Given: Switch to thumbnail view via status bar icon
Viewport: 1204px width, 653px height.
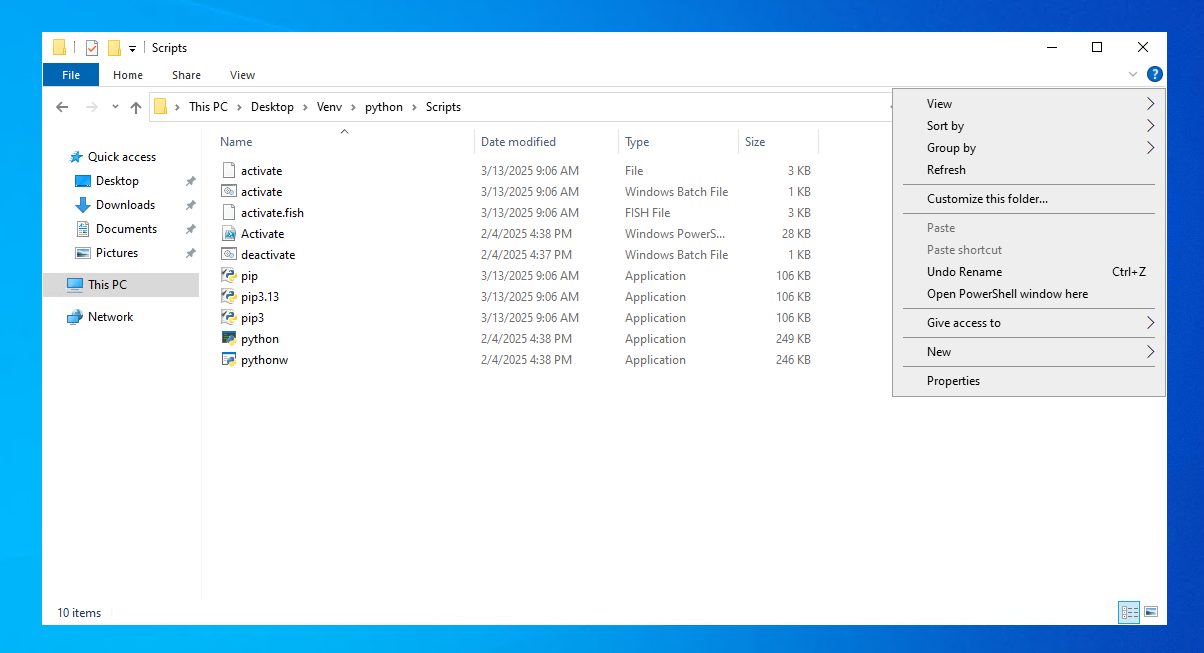Looking at the screenshot, I should [x=1152, y=612].
